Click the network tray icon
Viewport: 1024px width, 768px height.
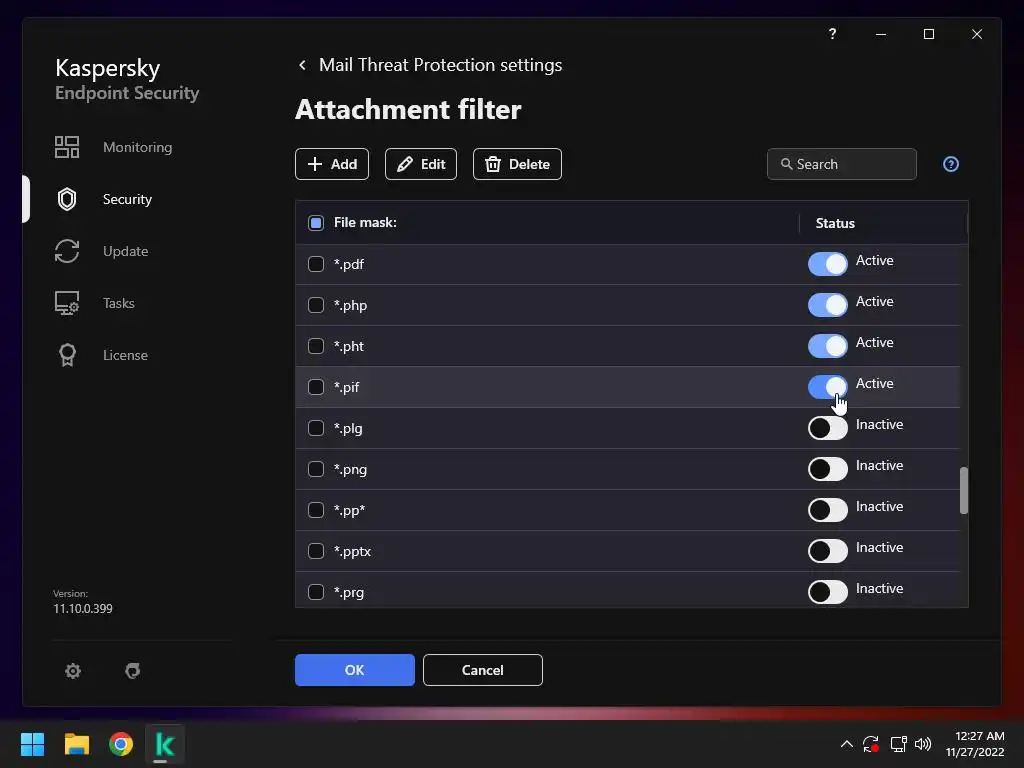pos(899,744)
